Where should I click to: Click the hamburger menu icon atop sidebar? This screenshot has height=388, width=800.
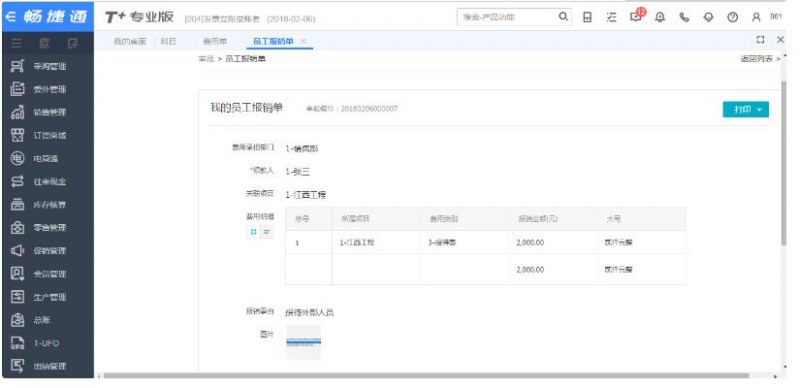pyautogui.click(x=17, y=43)
